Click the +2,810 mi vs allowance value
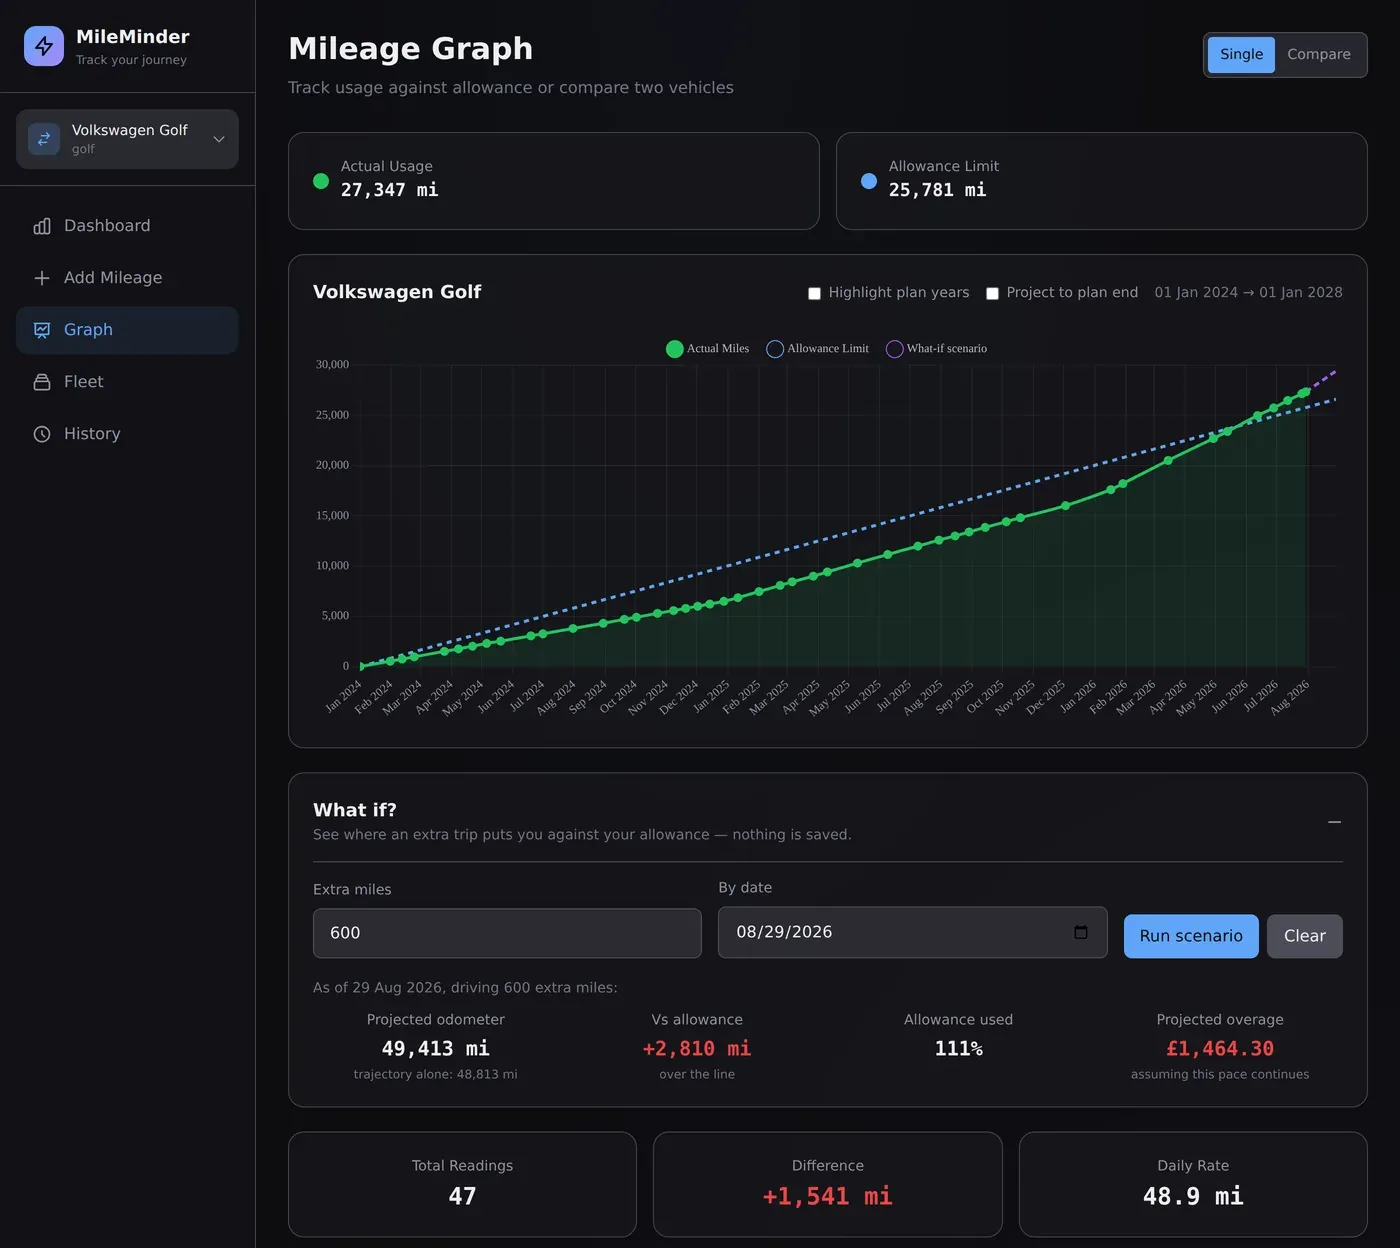Image resolution: width=1400 pixels, height=1248 pixels. point(697,1048)
